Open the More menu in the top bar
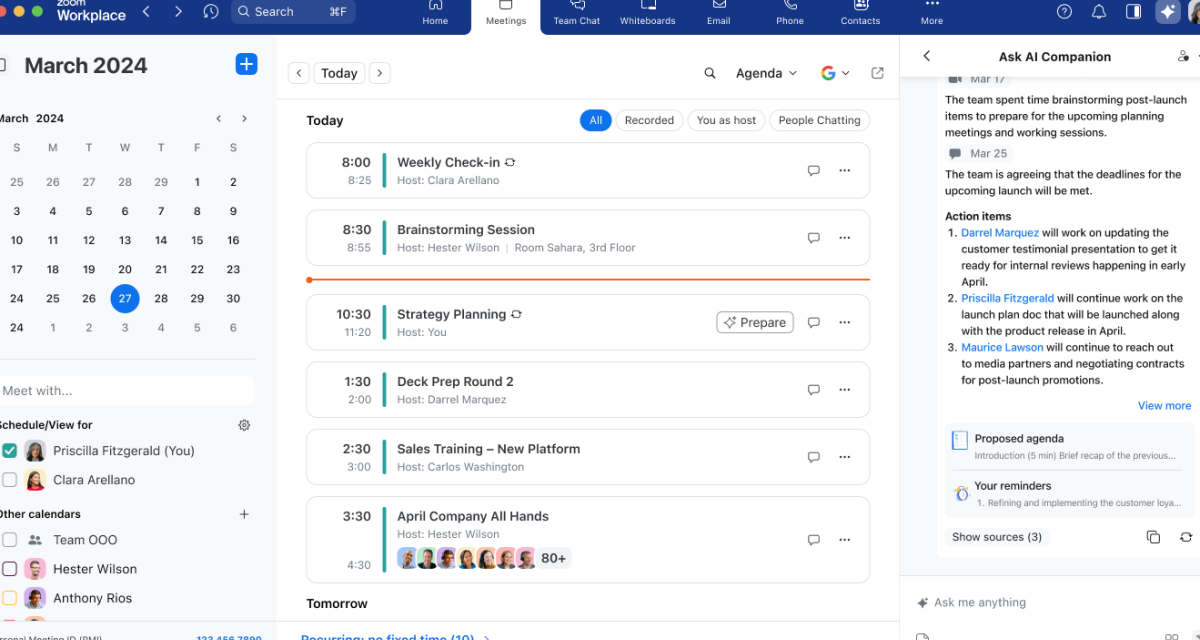The width and height of the screenshot is (1200, 640). (x=932, y=14)
